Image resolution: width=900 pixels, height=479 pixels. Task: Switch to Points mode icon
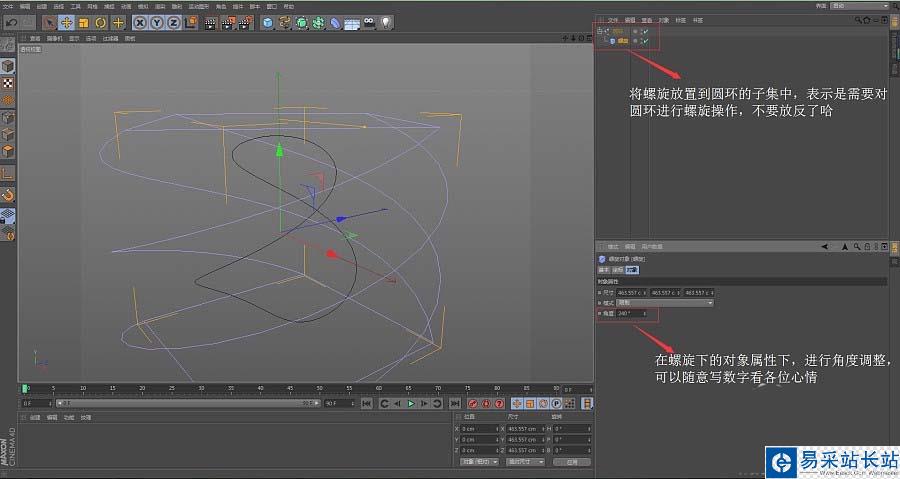click(7, 118)
